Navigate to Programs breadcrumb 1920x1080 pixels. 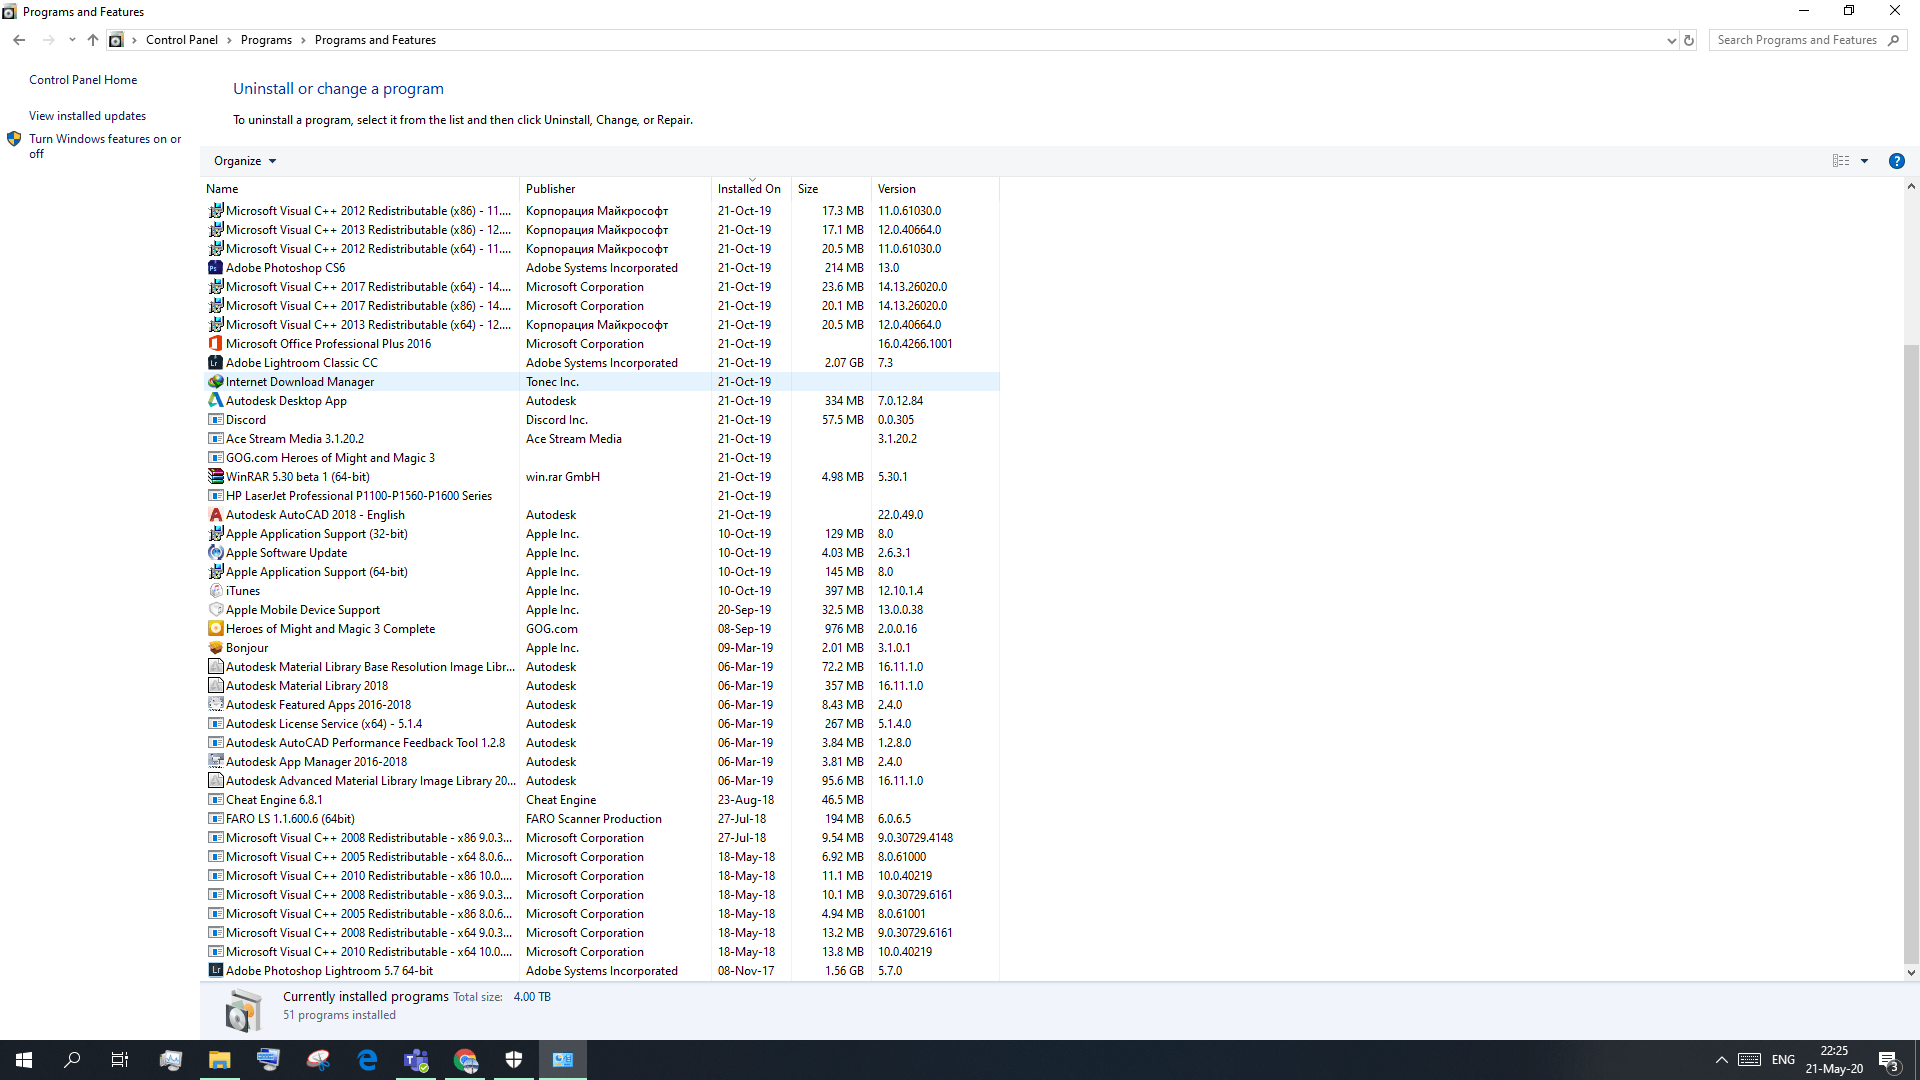(x=266, y=40)
